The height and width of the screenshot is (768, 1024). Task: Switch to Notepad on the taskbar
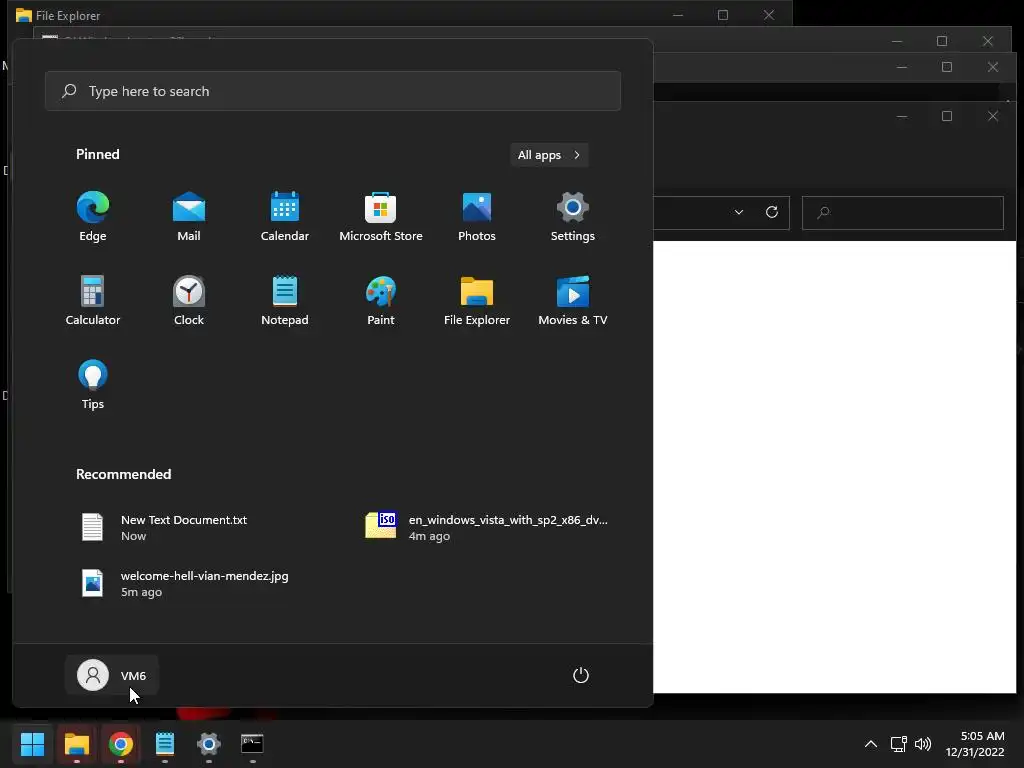(x=165, y=744)
